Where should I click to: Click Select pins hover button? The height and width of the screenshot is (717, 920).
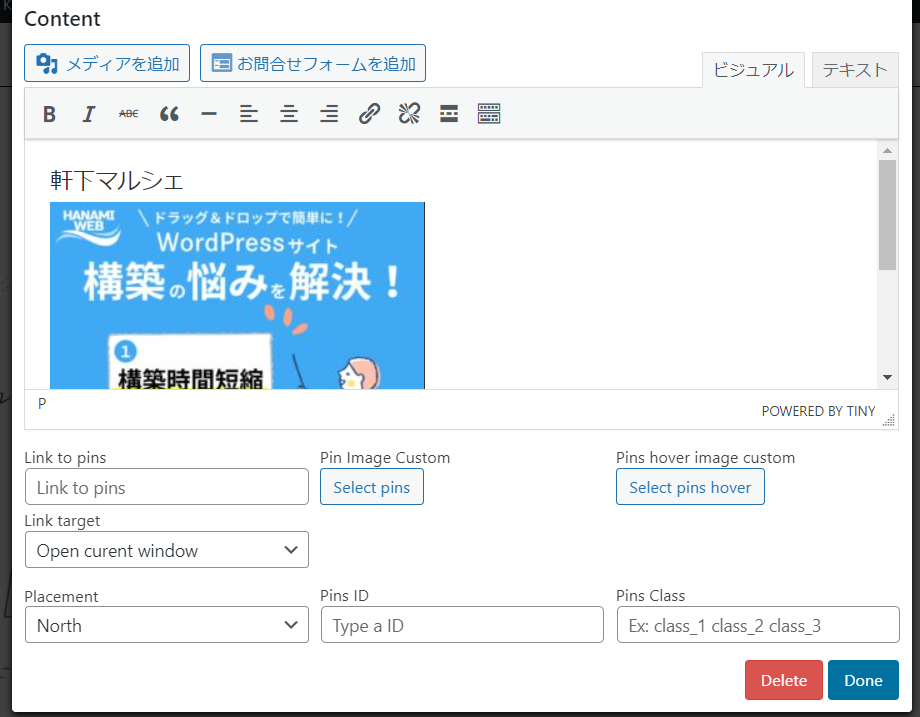point(690,486)
